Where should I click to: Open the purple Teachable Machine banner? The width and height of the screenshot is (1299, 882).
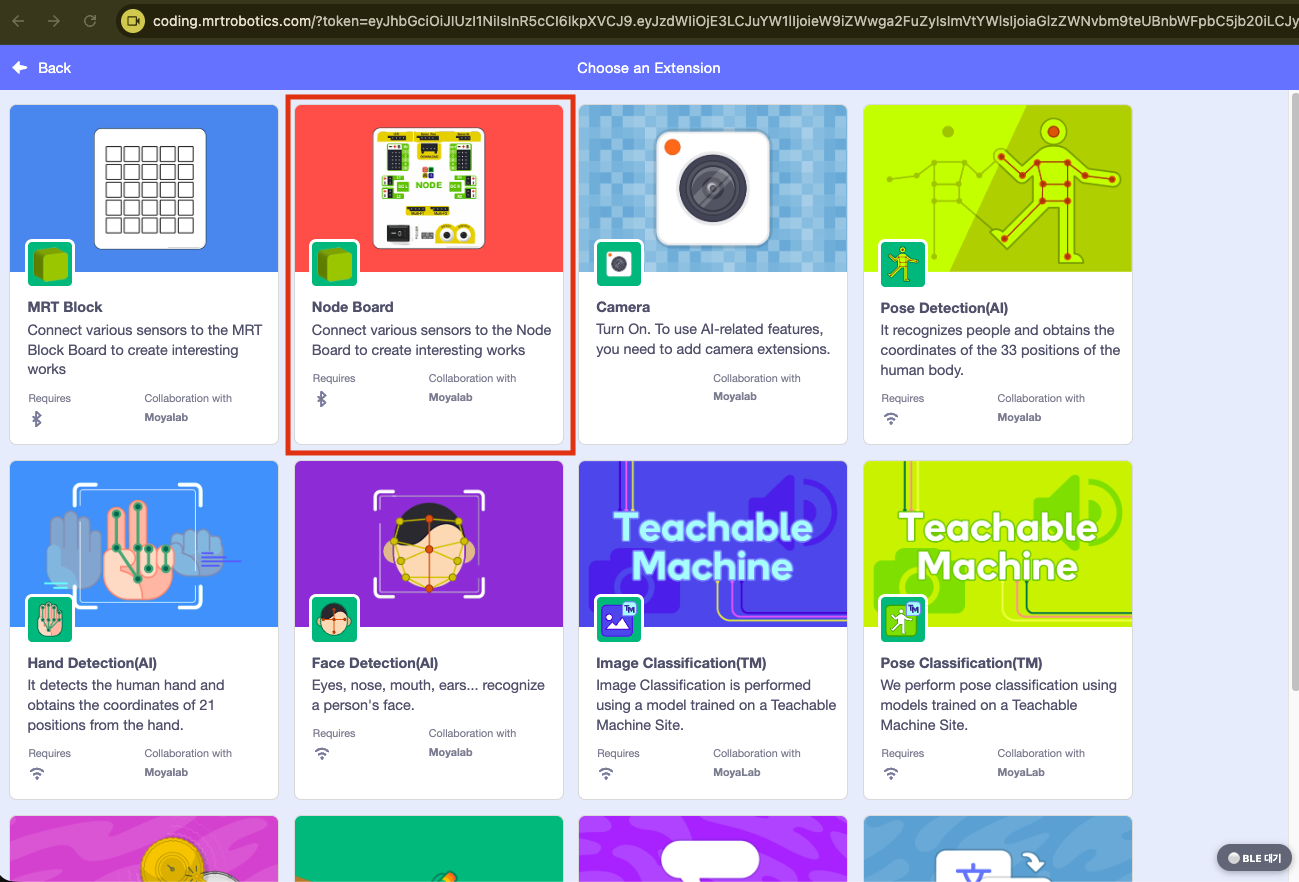pyautogui.click(x=713, y=544)
